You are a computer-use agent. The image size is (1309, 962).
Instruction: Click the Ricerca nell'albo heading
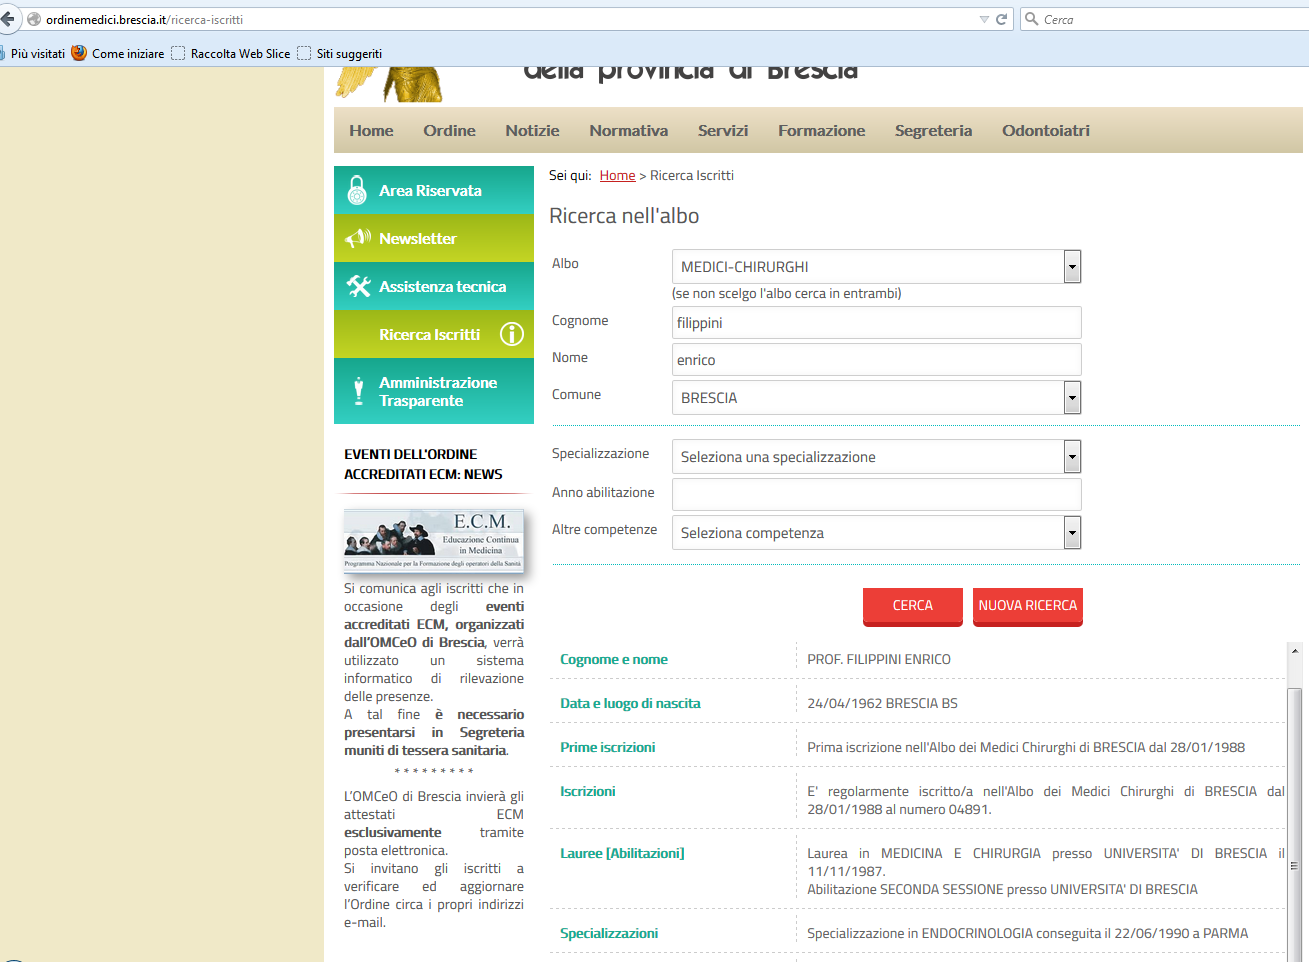click(624, 216)
